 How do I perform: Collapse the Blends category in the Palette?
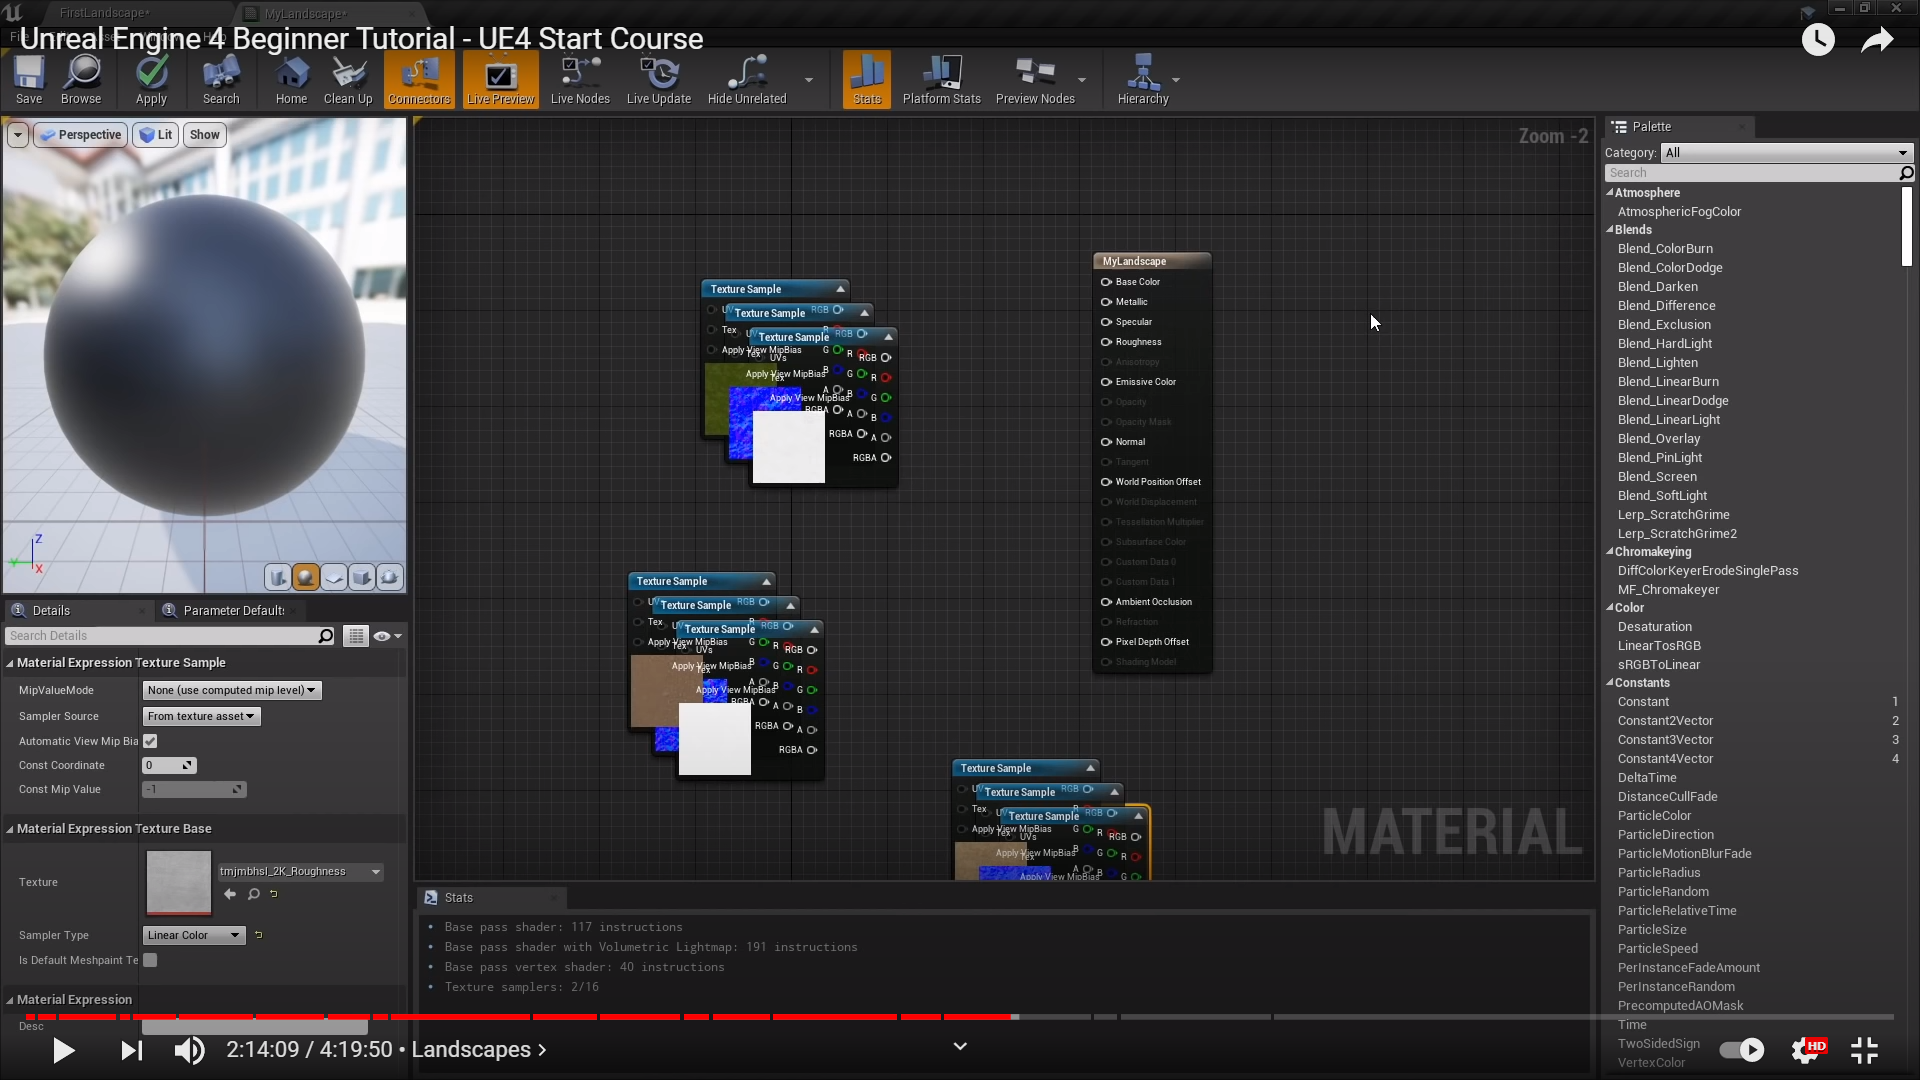coord(1610,230)
